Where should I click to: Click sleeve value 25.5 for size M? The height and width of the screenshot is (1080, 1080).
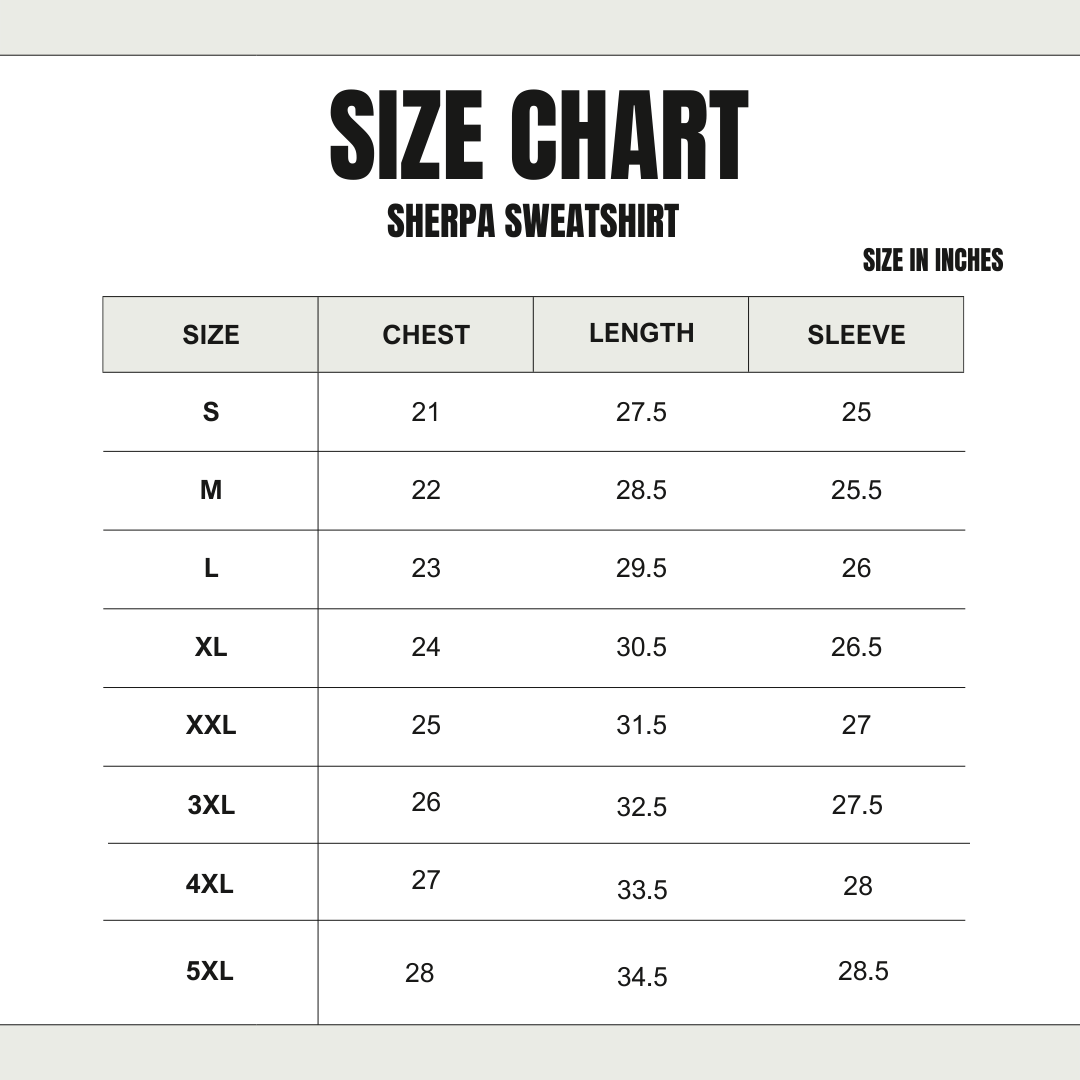tap(856, 490)
